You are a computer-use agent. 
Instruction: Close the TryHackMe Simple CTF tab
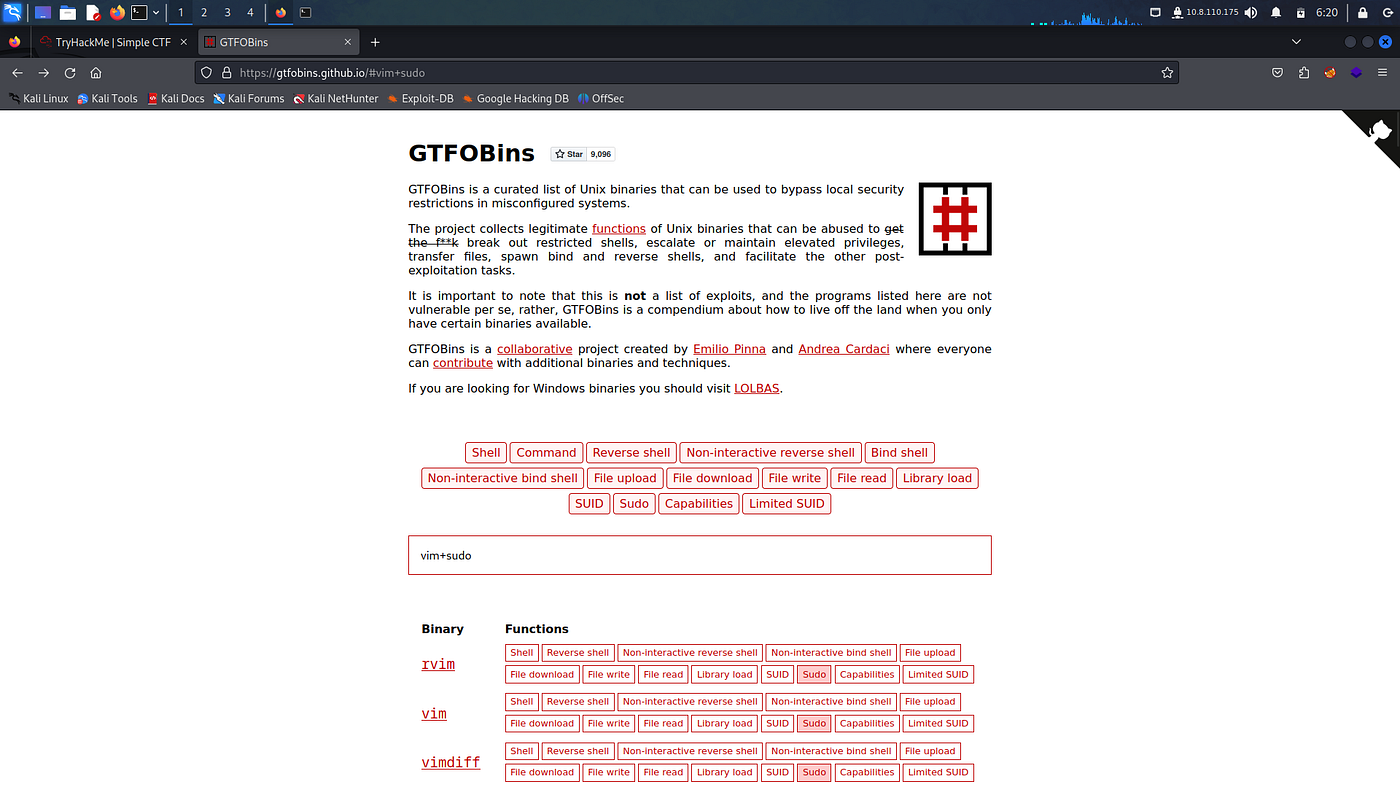pos(185,42)
